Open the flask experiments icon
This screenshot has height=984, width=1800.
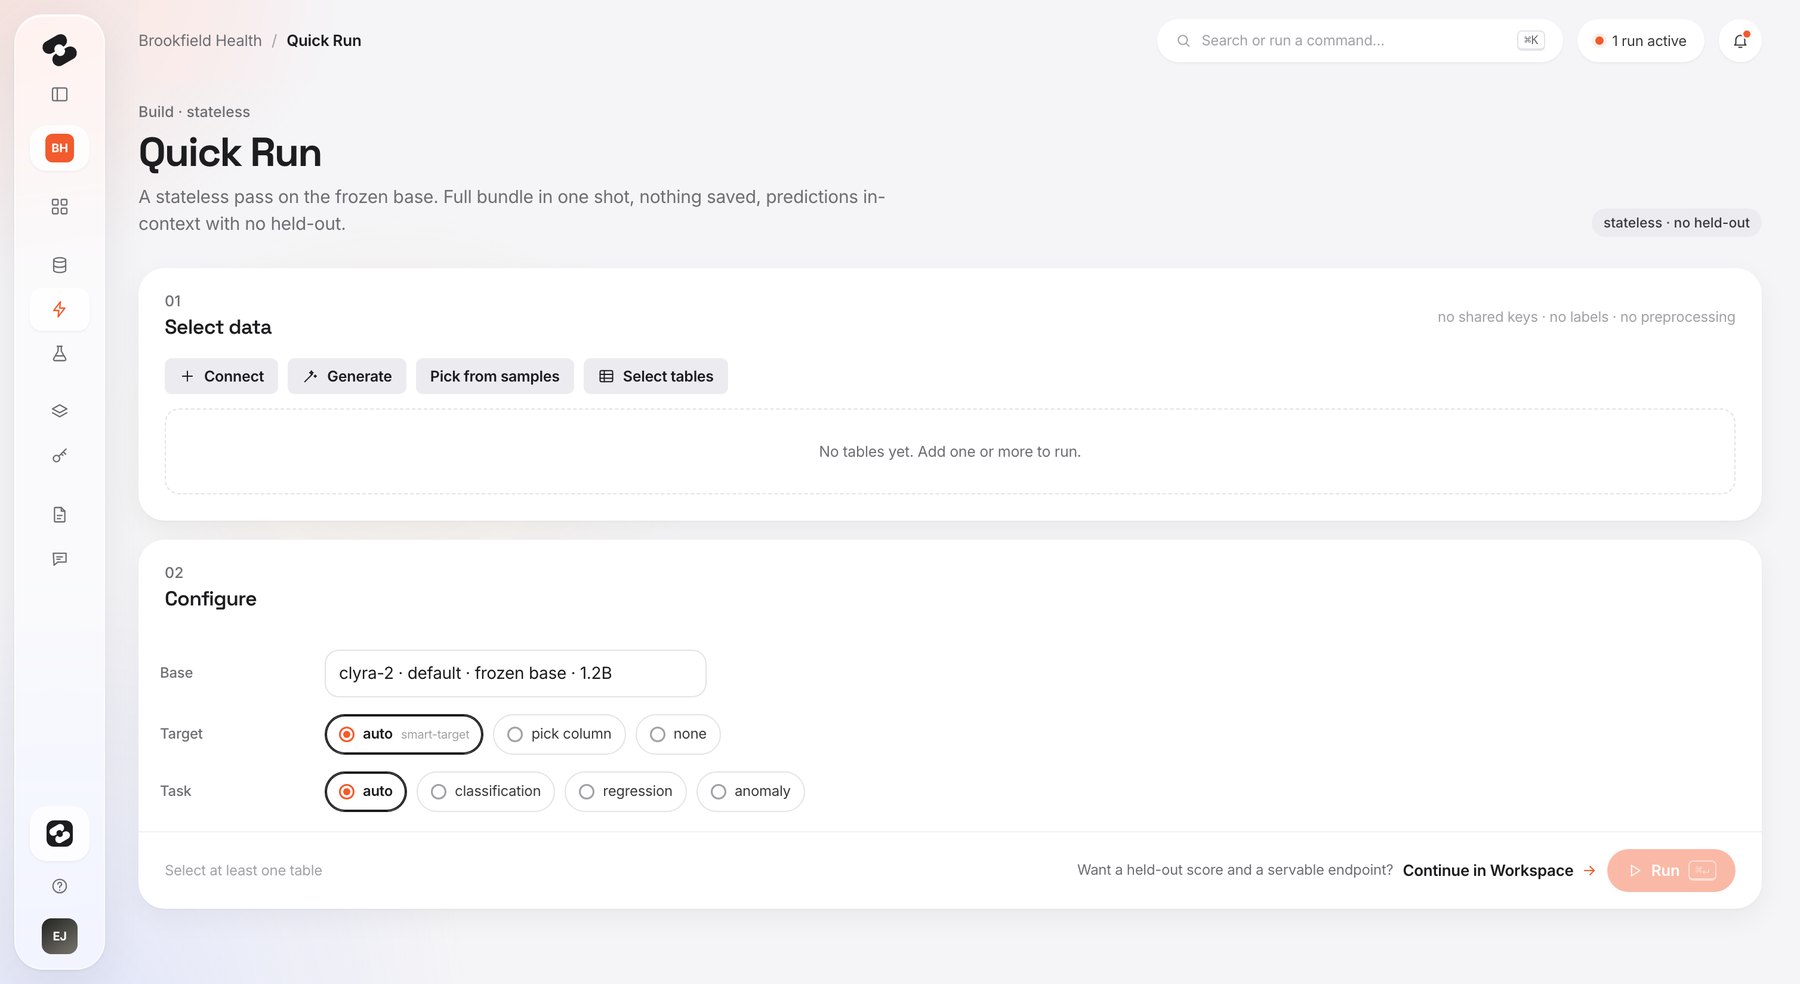coord(59,353)
